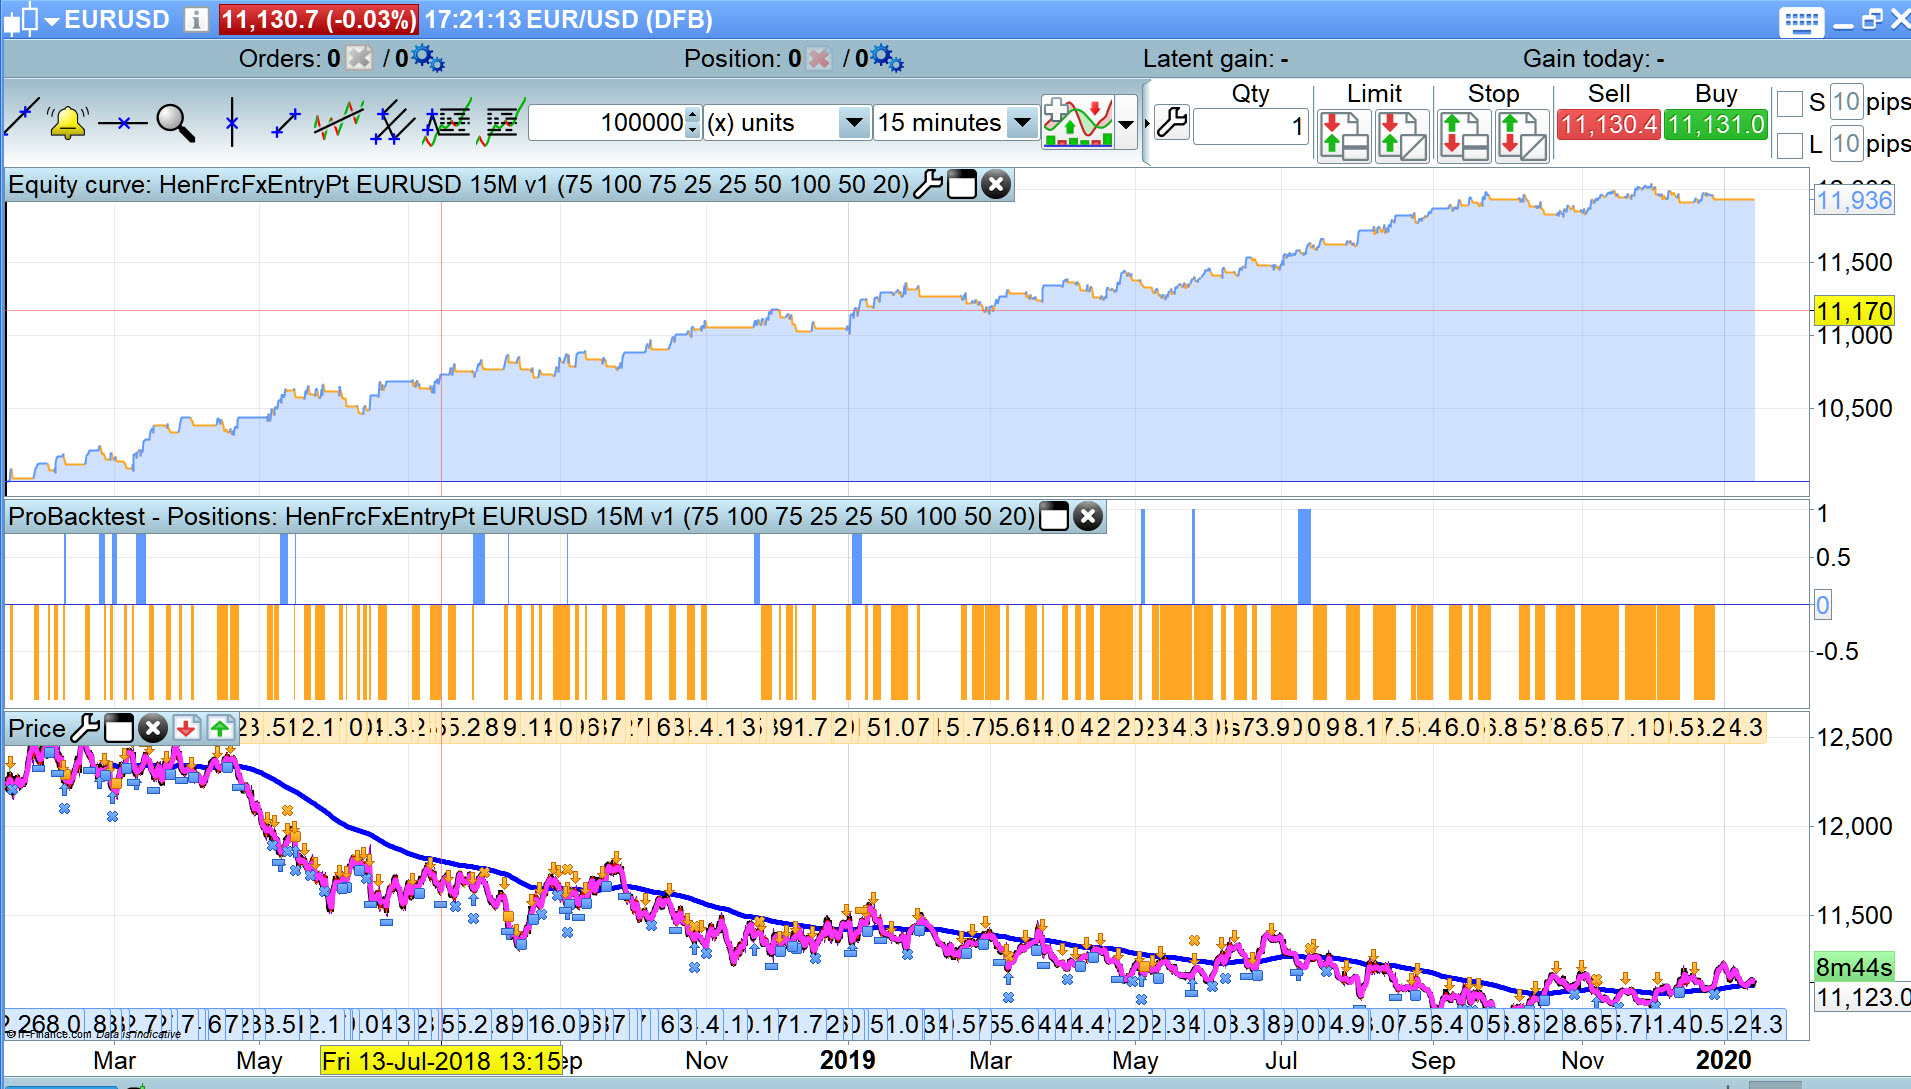
Task: Close the Price panel
Action: (x=152, y=728)
